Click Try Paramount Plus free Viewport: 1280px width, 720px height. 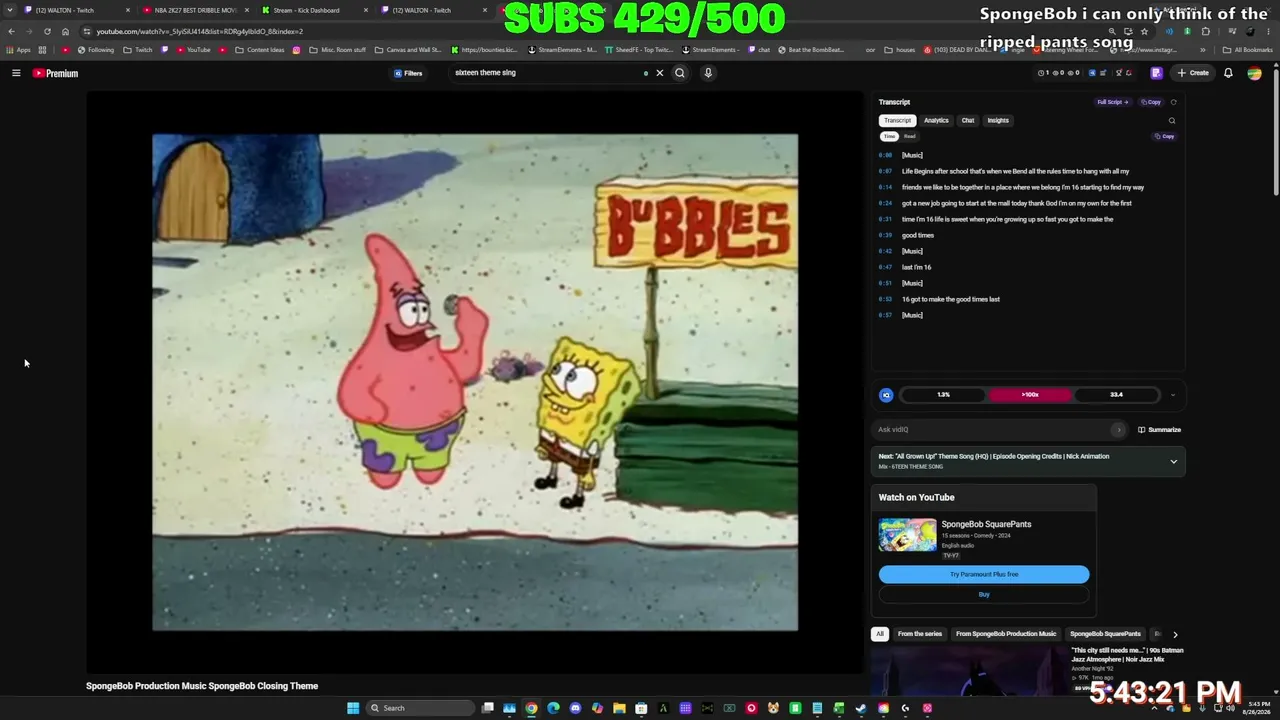[984, 575]
